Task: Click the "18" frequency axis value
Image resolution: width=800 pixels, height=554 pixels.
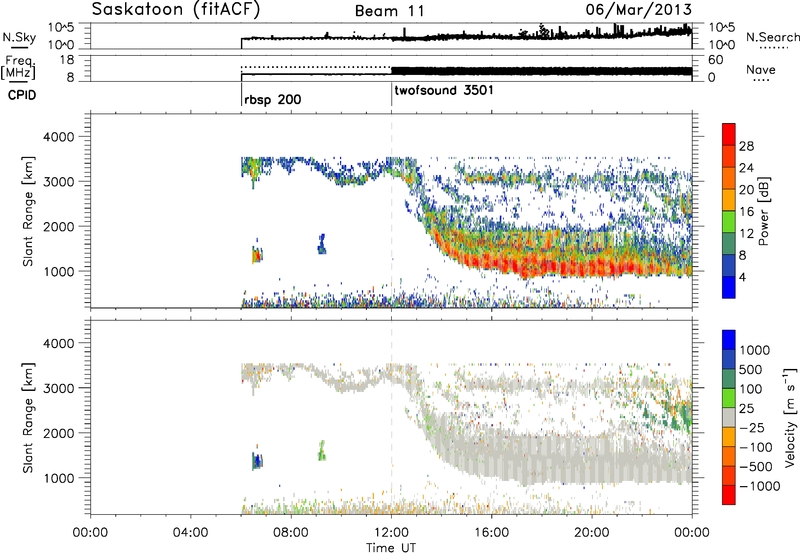Action: [x=67, y=60]
